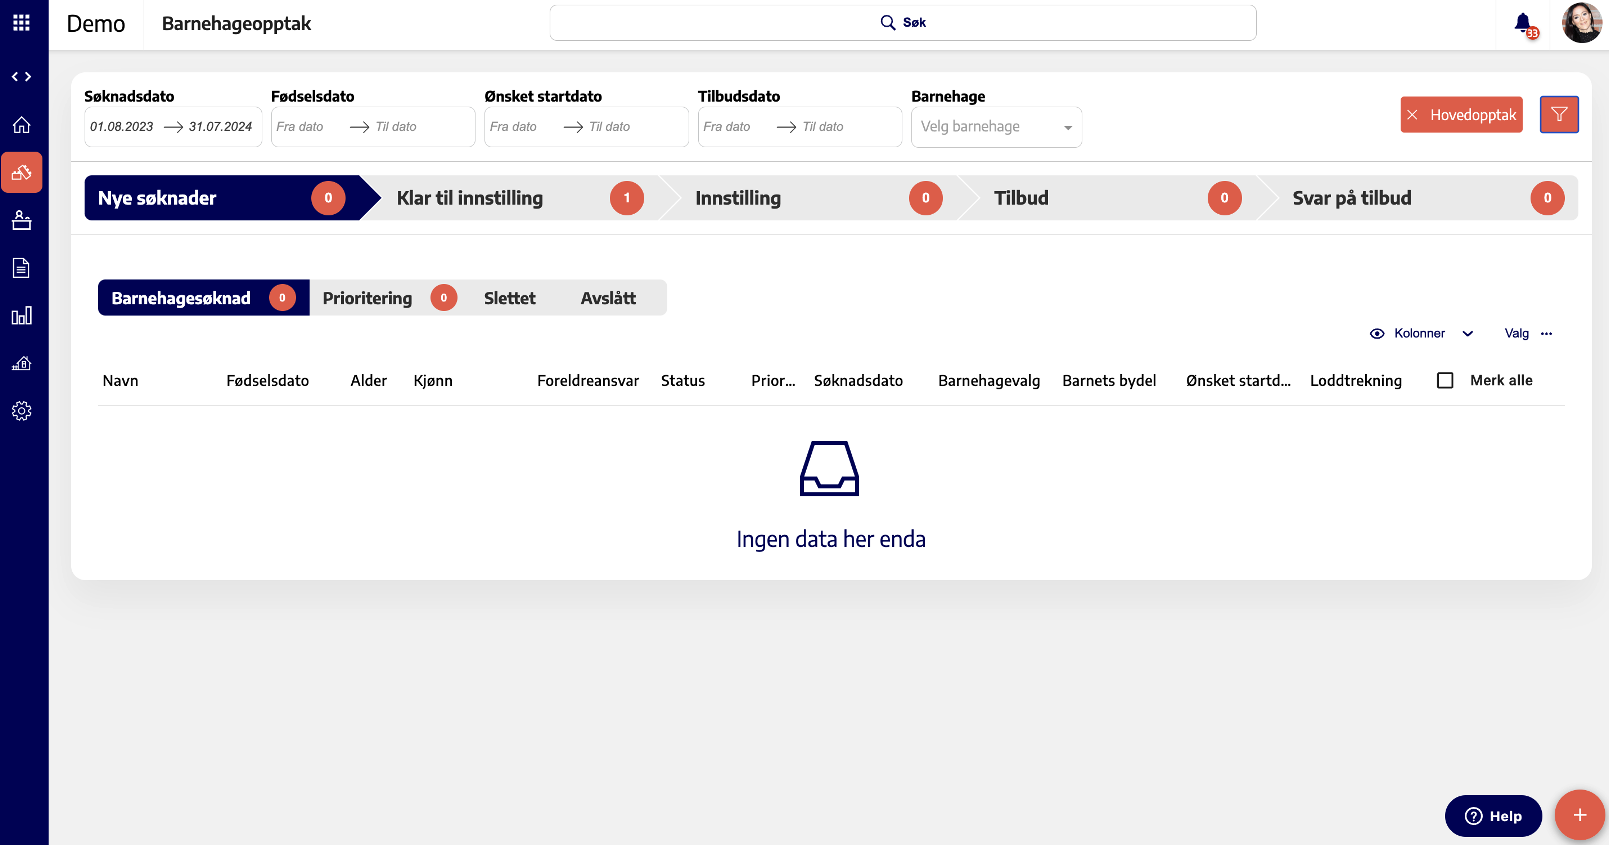Image resolution: width=1609 pixels, height=845 pixels.
Task: Click the Søk search field
Action: (902, 23)
